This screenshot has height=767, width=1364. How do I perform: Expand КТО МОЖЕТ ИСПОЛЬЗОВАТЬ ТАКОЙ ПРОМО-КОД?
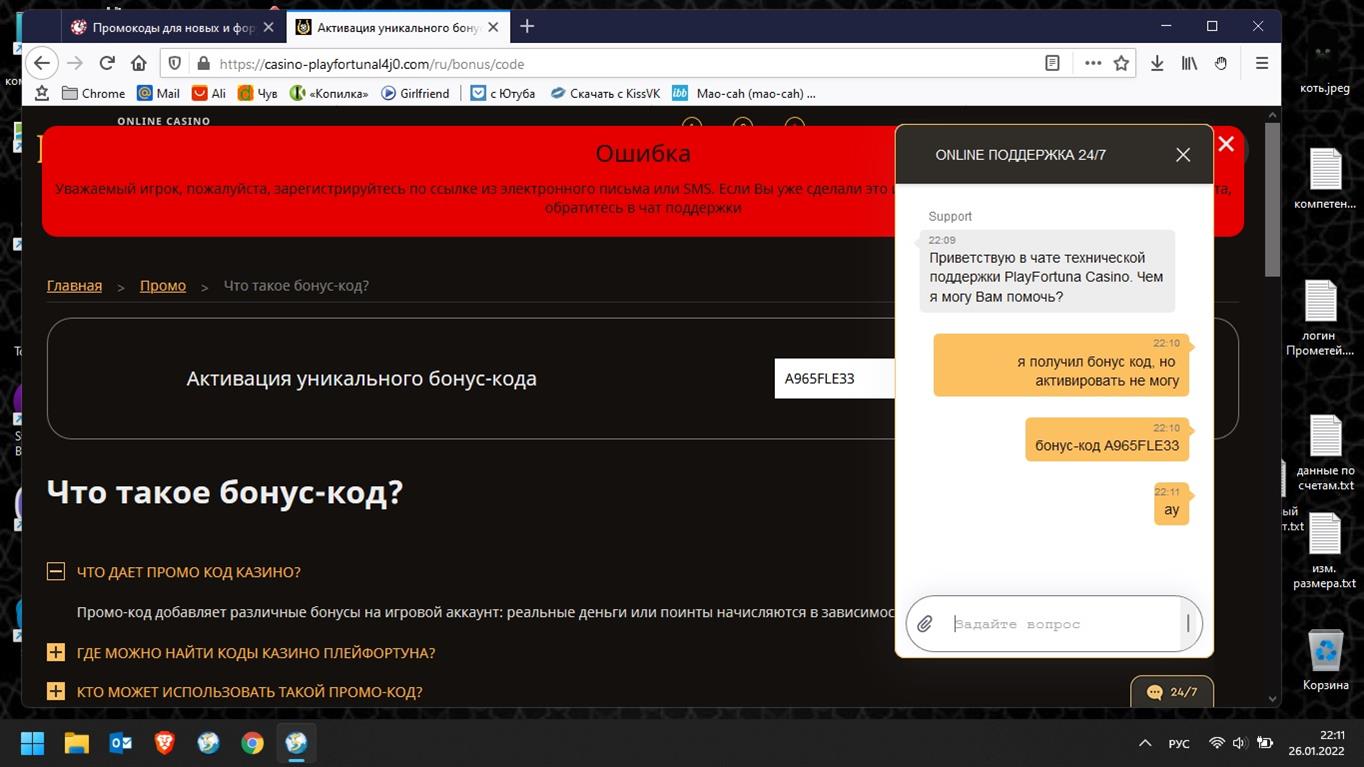[x=56, y=691]
